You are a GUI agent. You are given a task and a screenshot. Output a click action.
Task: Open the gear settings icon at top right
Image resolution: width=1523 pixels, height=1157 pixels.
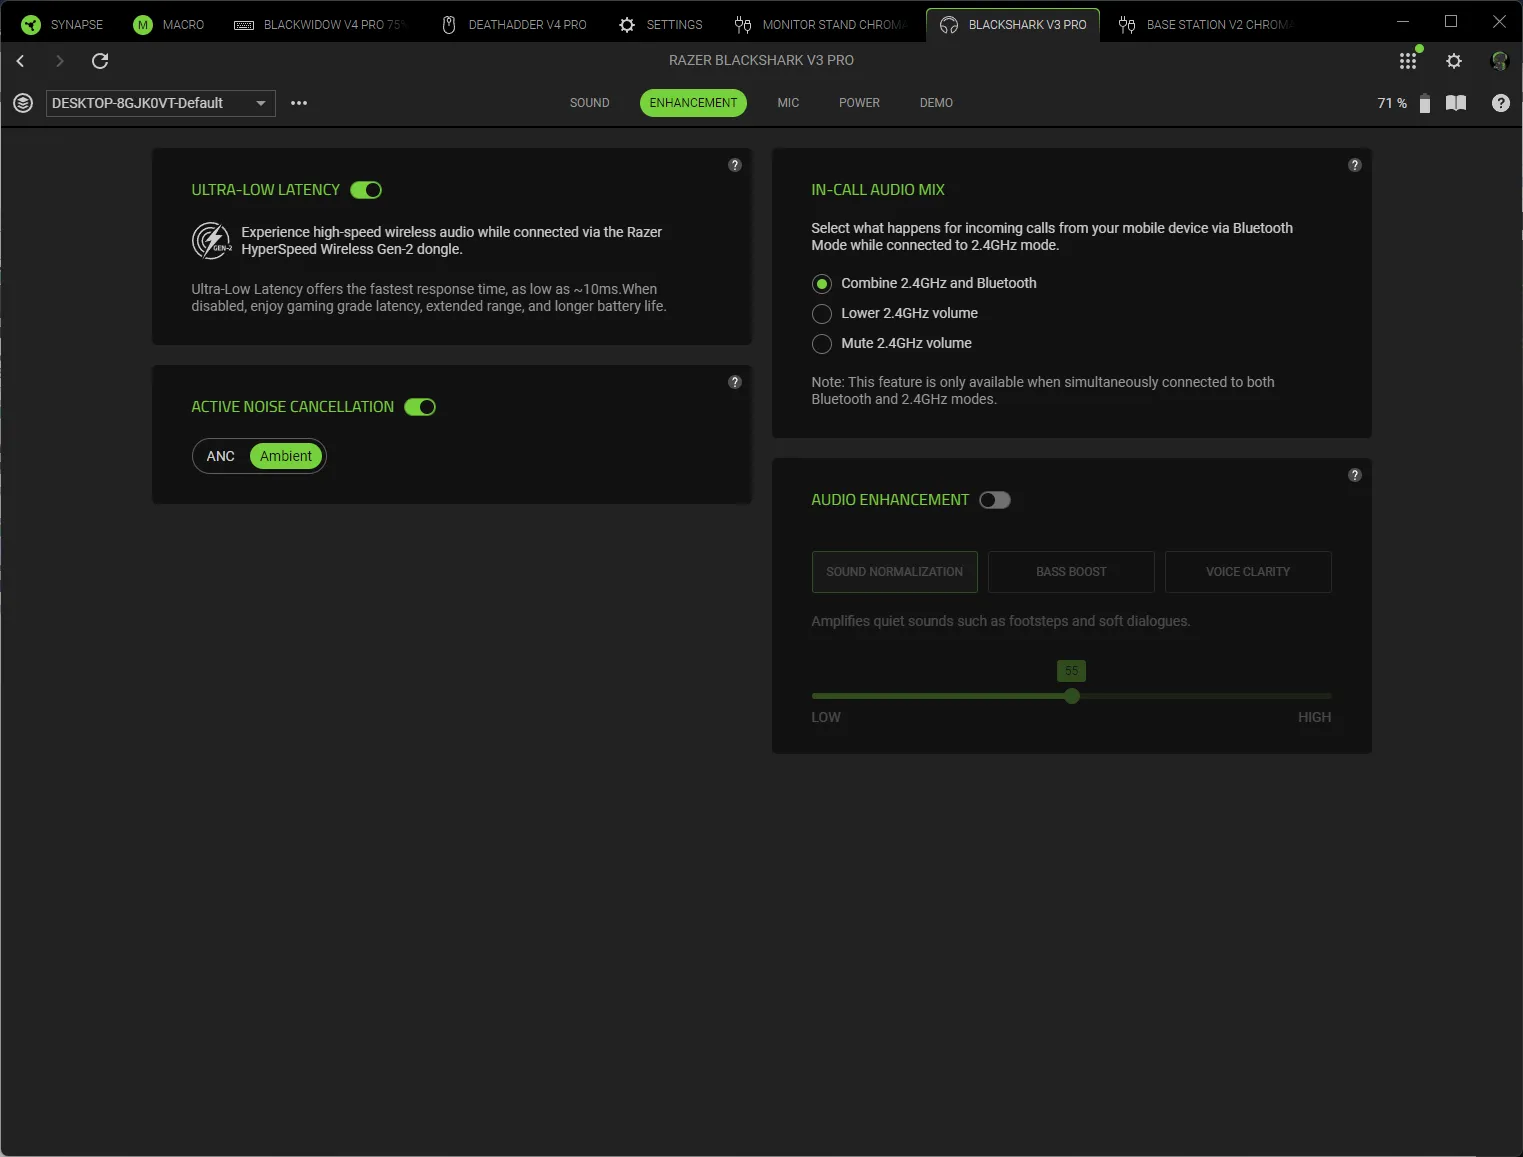1454,61
